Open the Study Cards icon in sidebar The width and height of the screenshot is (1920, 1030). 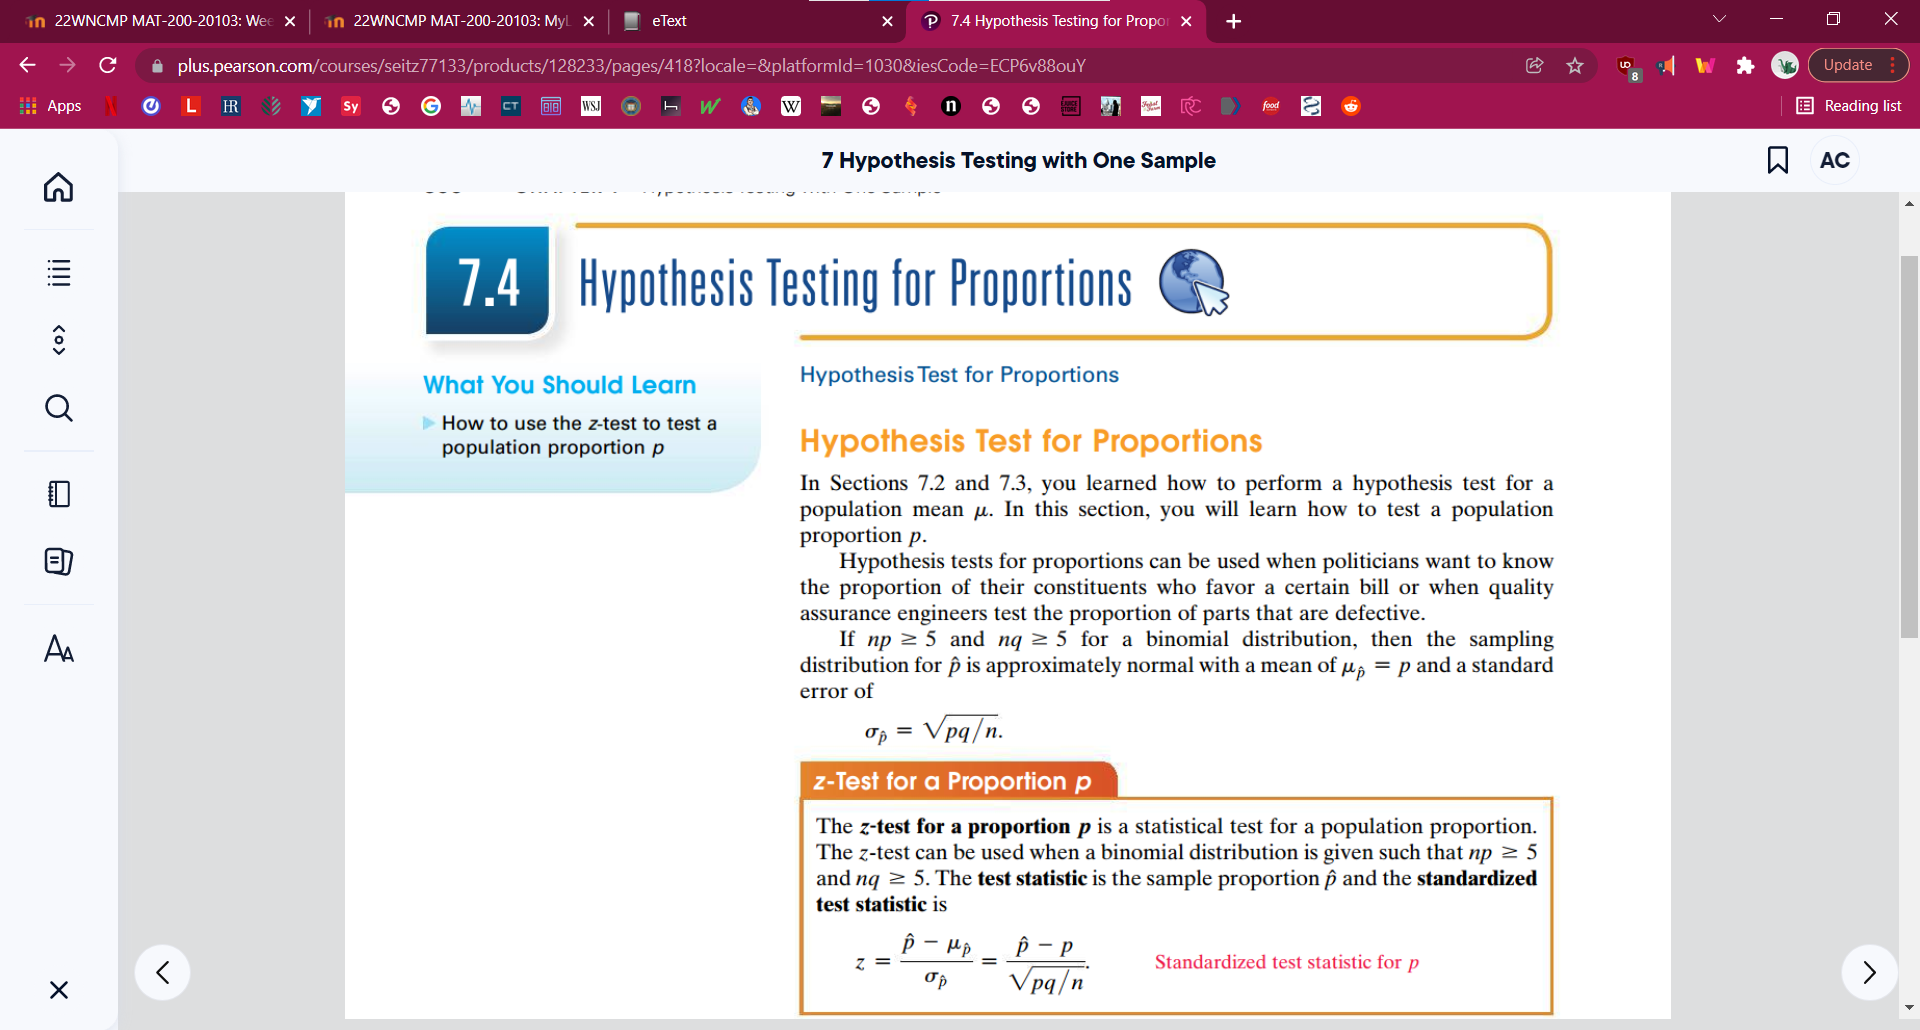pyautogui.click(x=58, y=562)
